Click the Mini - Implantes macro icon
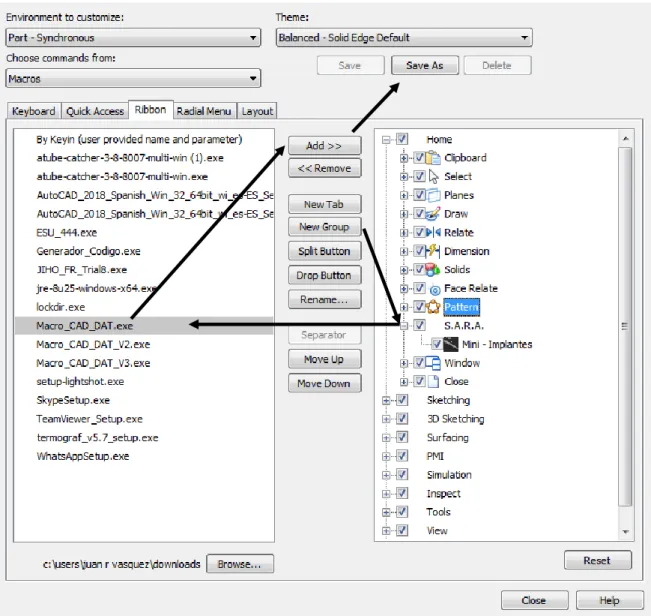Viewport: 651px width, 616px height. (x=451, y=344)
